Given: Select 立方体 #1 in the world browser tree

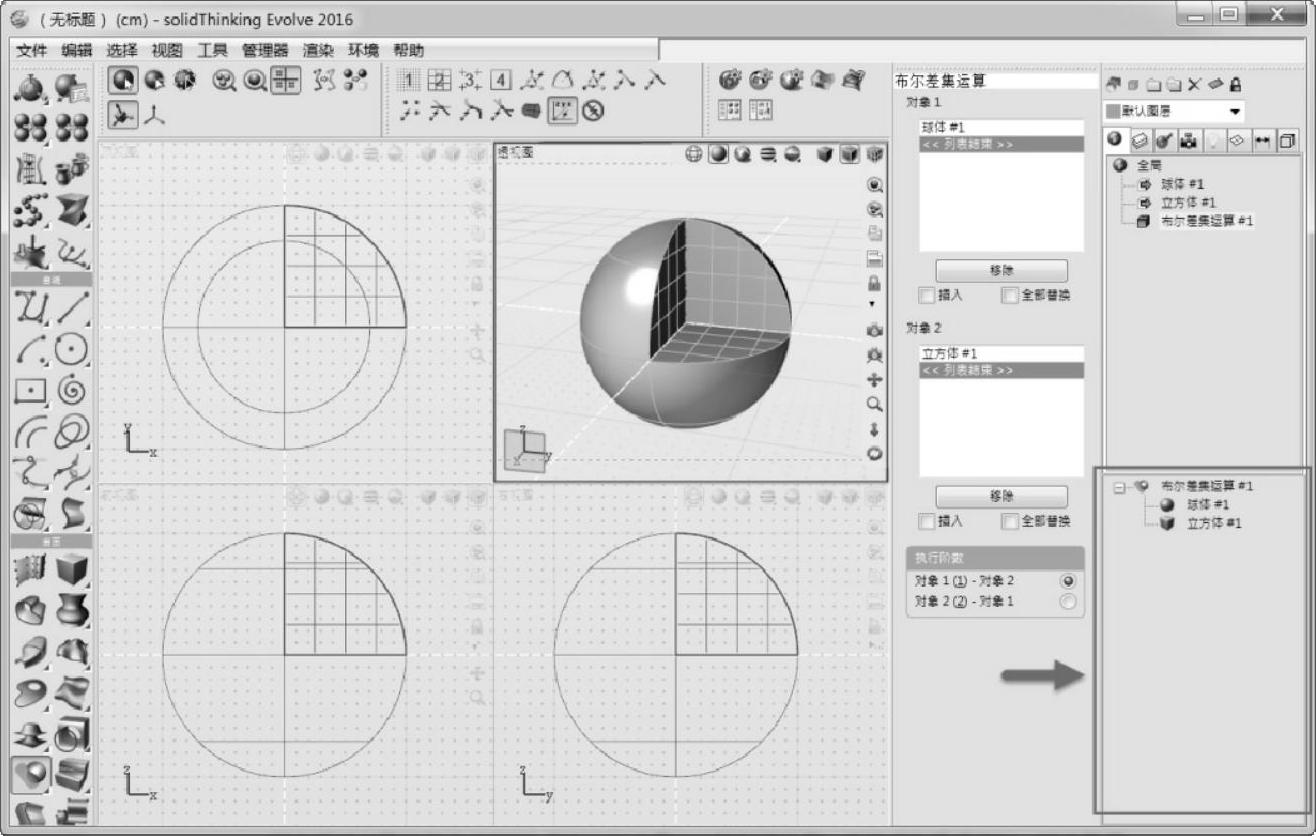Looking at the screenshot, I should point(1189,202).
